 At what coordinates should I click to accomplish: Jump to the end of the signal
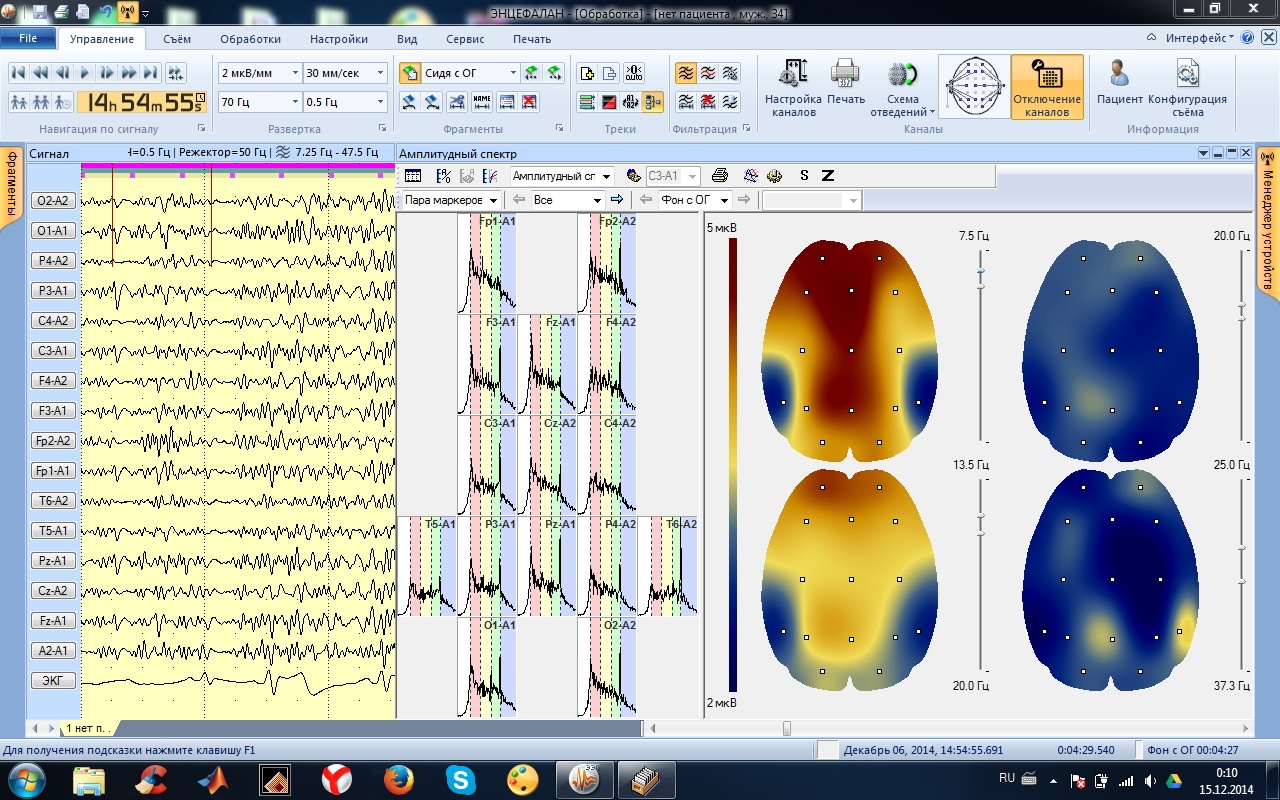tap(151, 73)
